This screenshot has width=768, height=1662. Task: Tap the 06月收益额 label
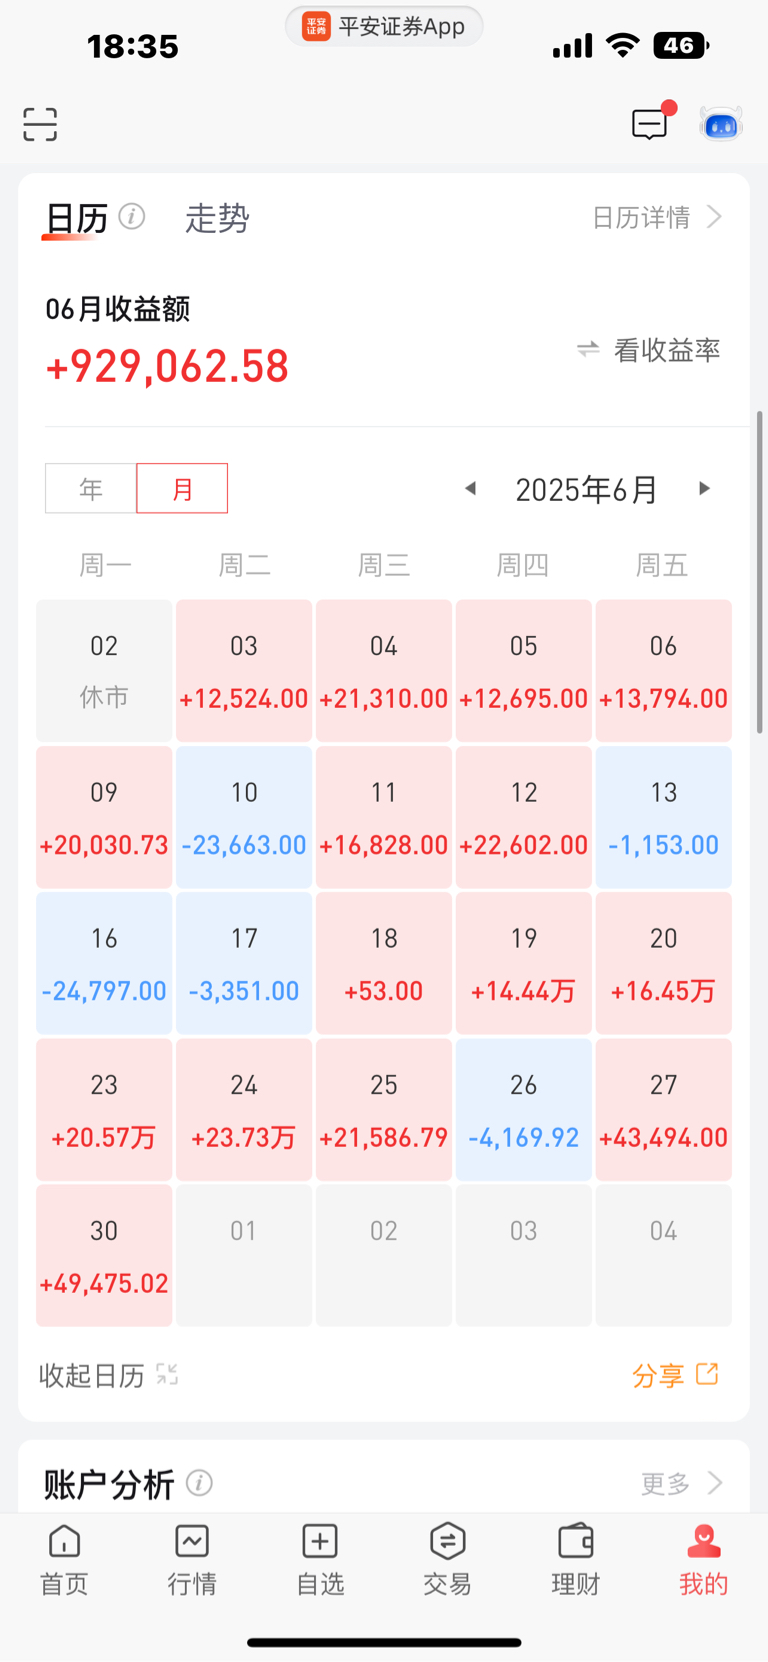click(x=118, y=309)
